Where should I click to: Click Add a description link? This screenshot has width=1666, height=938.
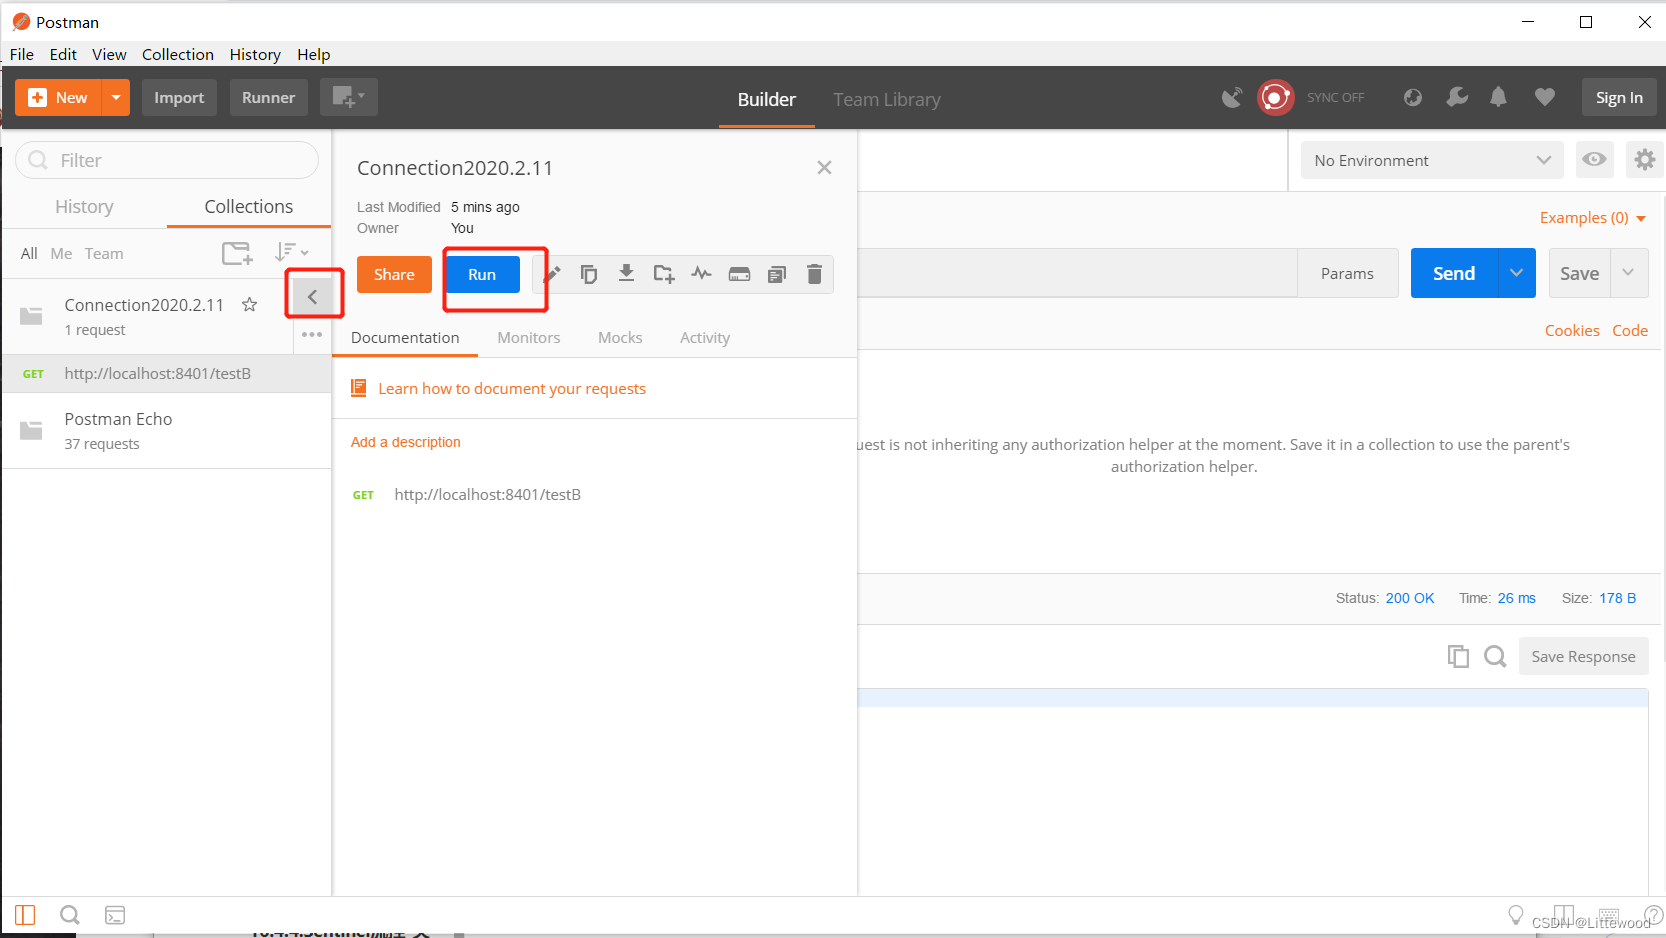[x=406, y=442]
